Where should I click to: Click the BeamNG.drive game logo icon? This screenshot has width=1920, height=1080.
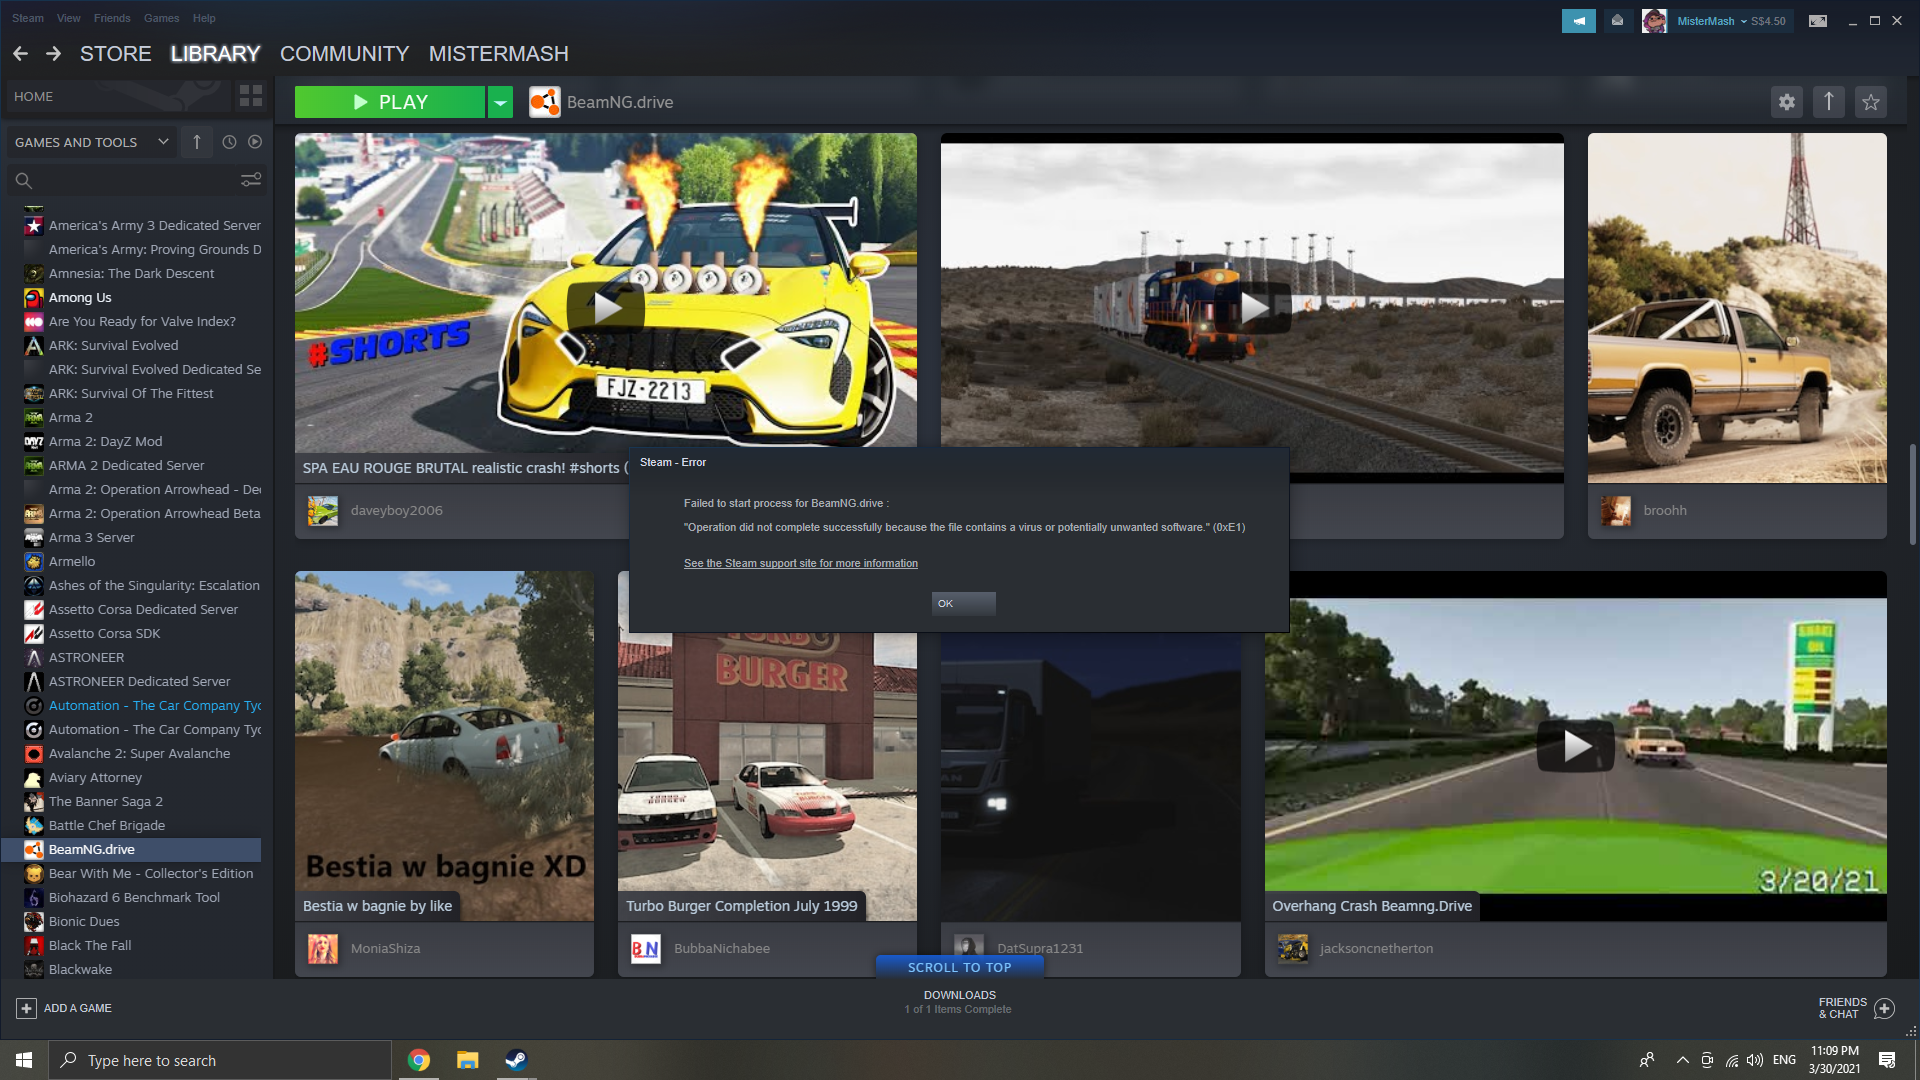(545, 102)
